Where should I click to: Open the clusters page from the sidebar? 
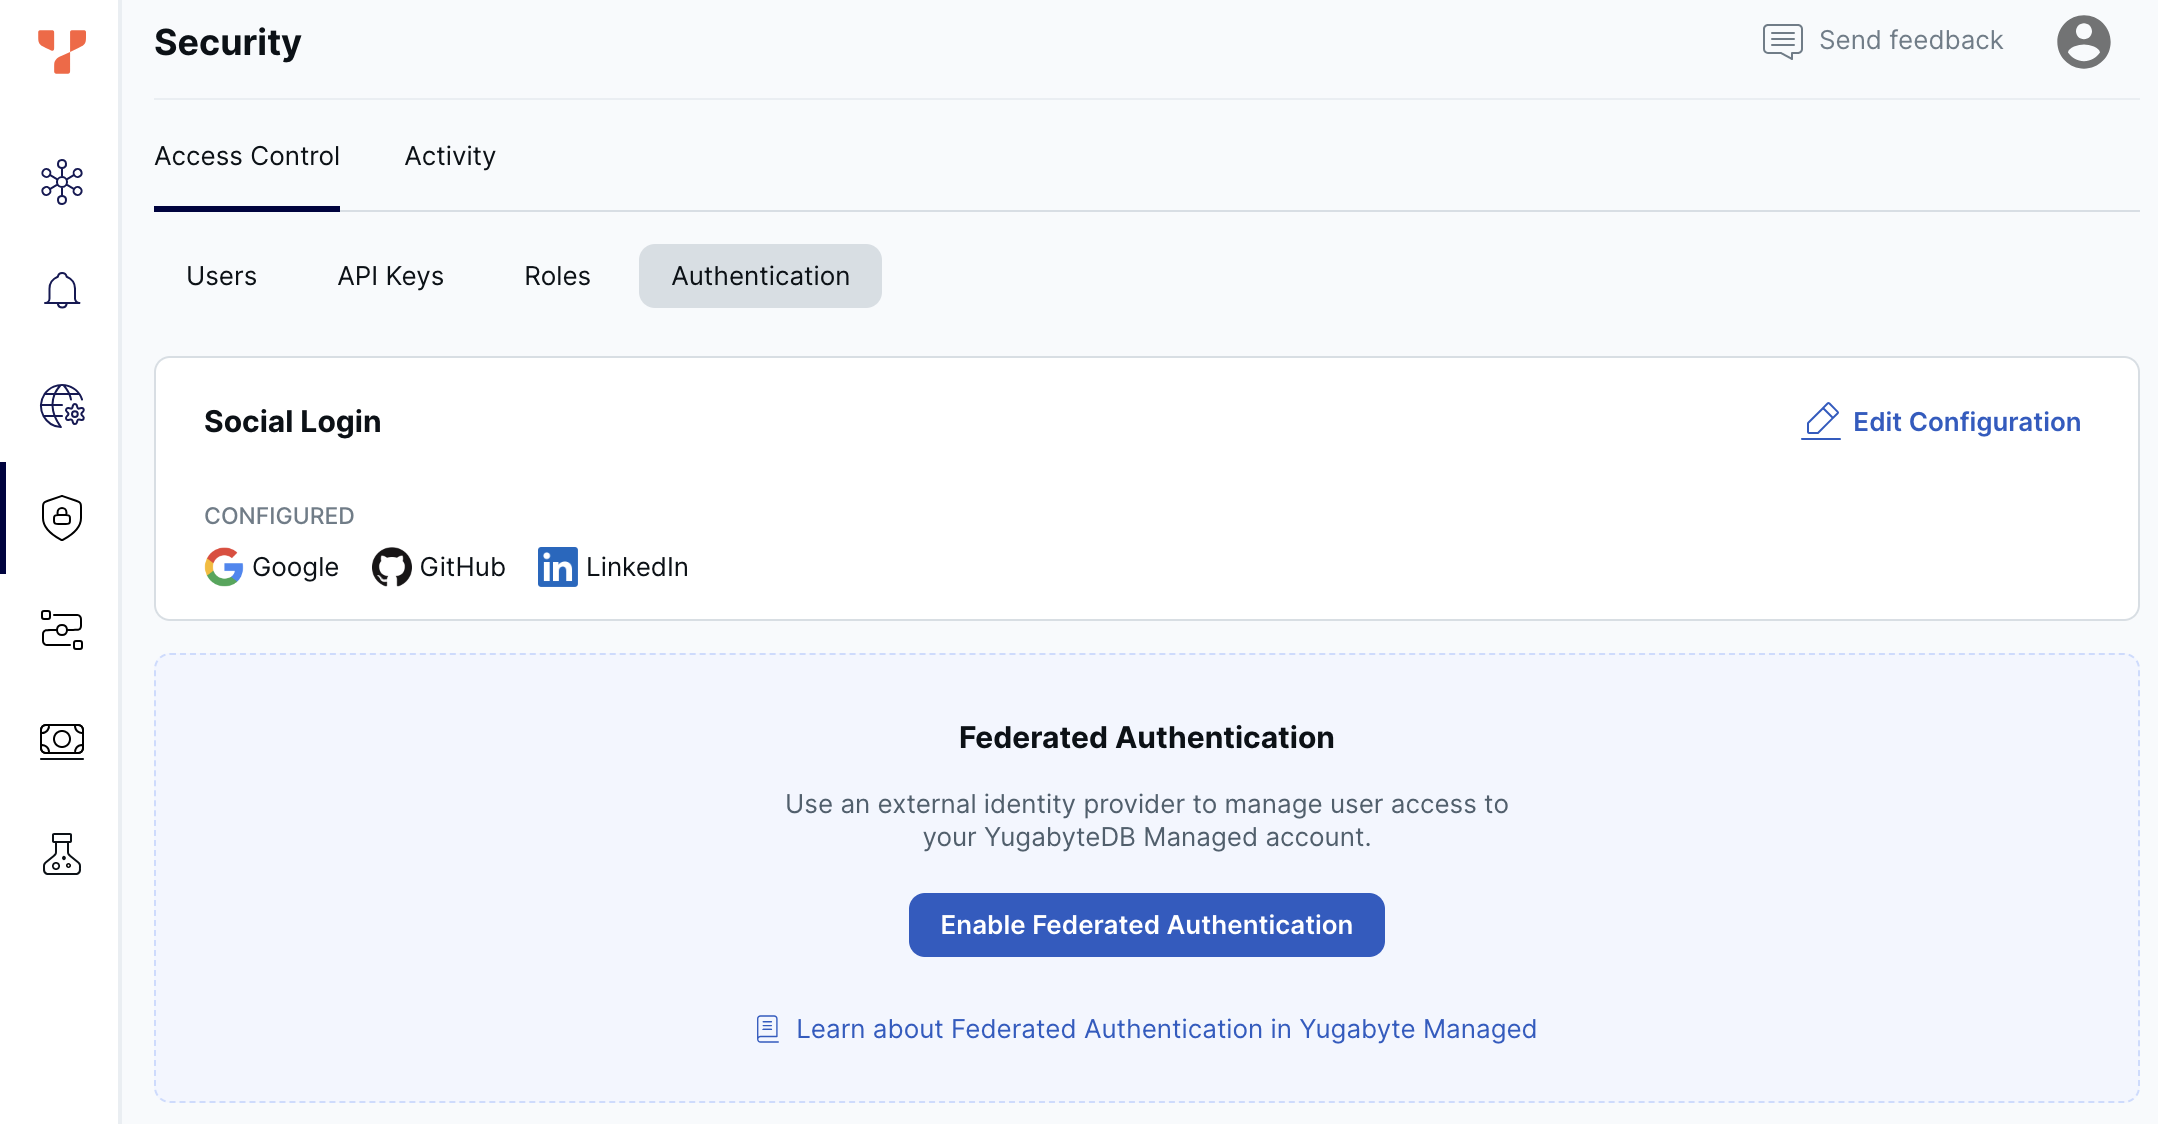click(62, 182)
